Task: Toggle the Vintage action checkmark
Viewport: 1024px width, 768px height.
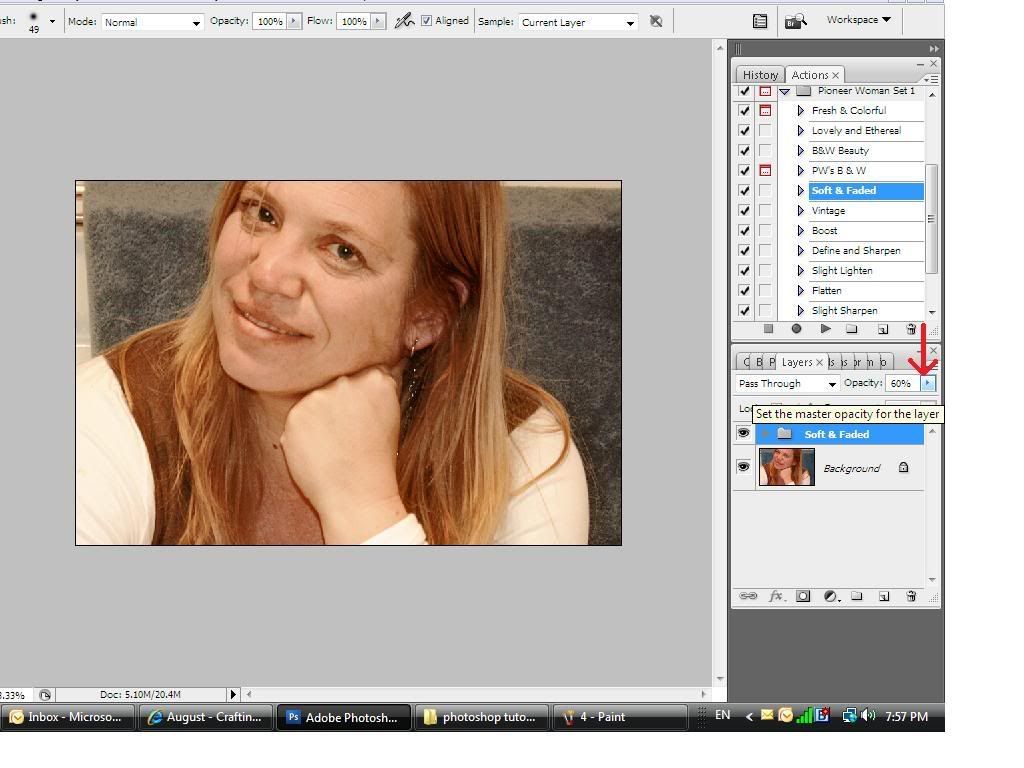Action: pos(744,211)
